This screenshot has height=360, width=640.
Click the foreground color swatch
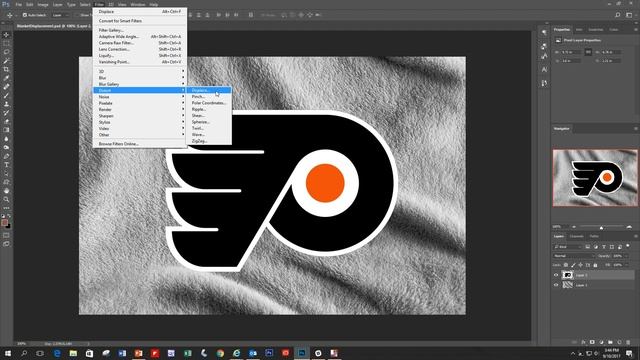pyautogui.click(x=4, y=222)
